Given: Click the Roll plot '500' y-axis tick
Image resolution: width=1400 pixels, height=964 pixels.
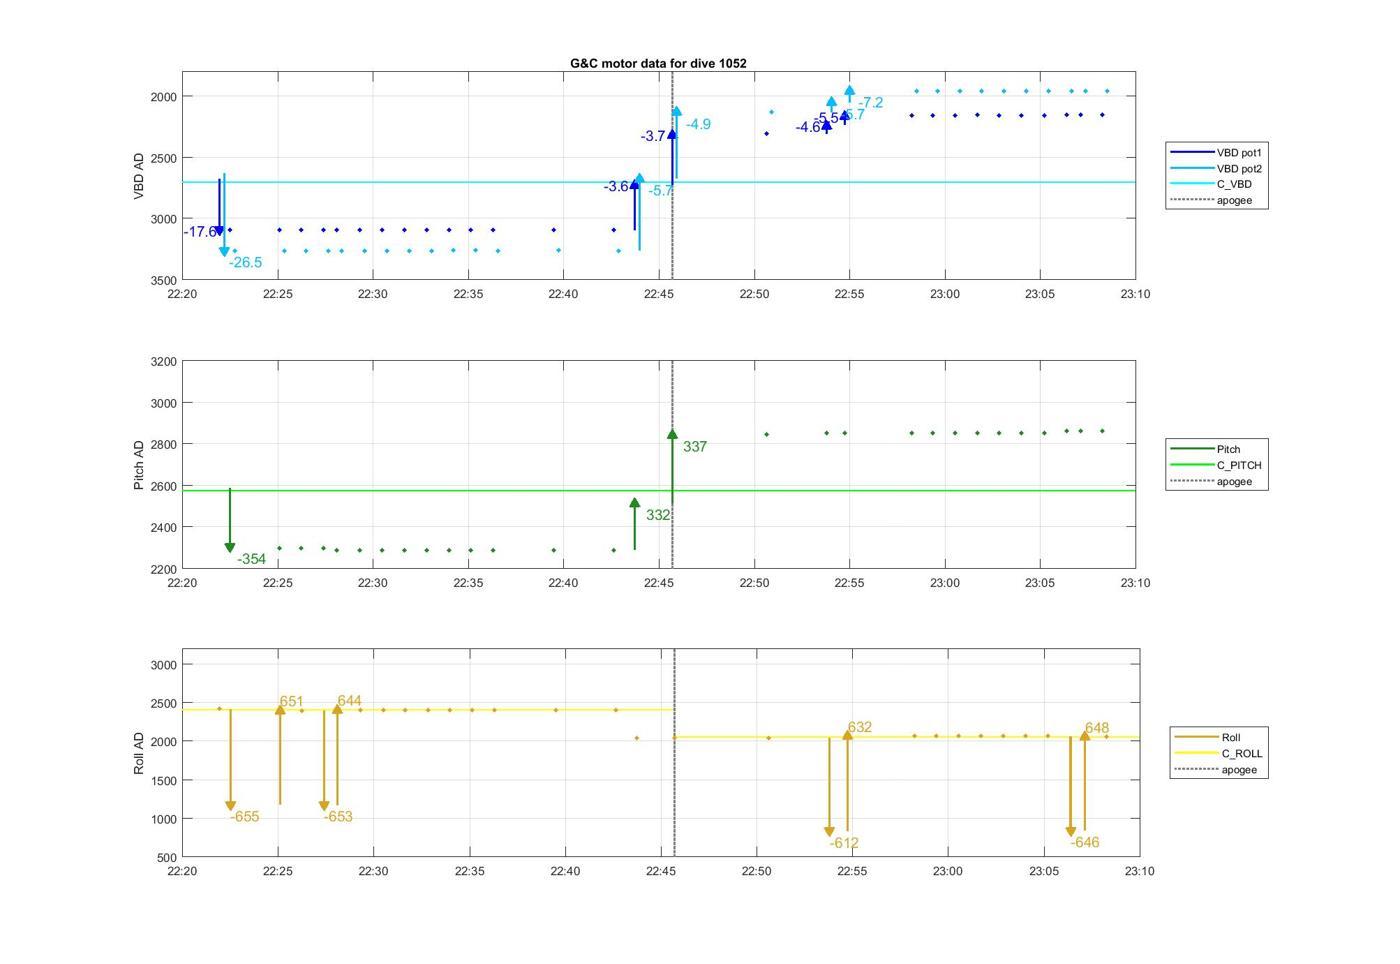Looking at the screenshot, I should 166,858.
